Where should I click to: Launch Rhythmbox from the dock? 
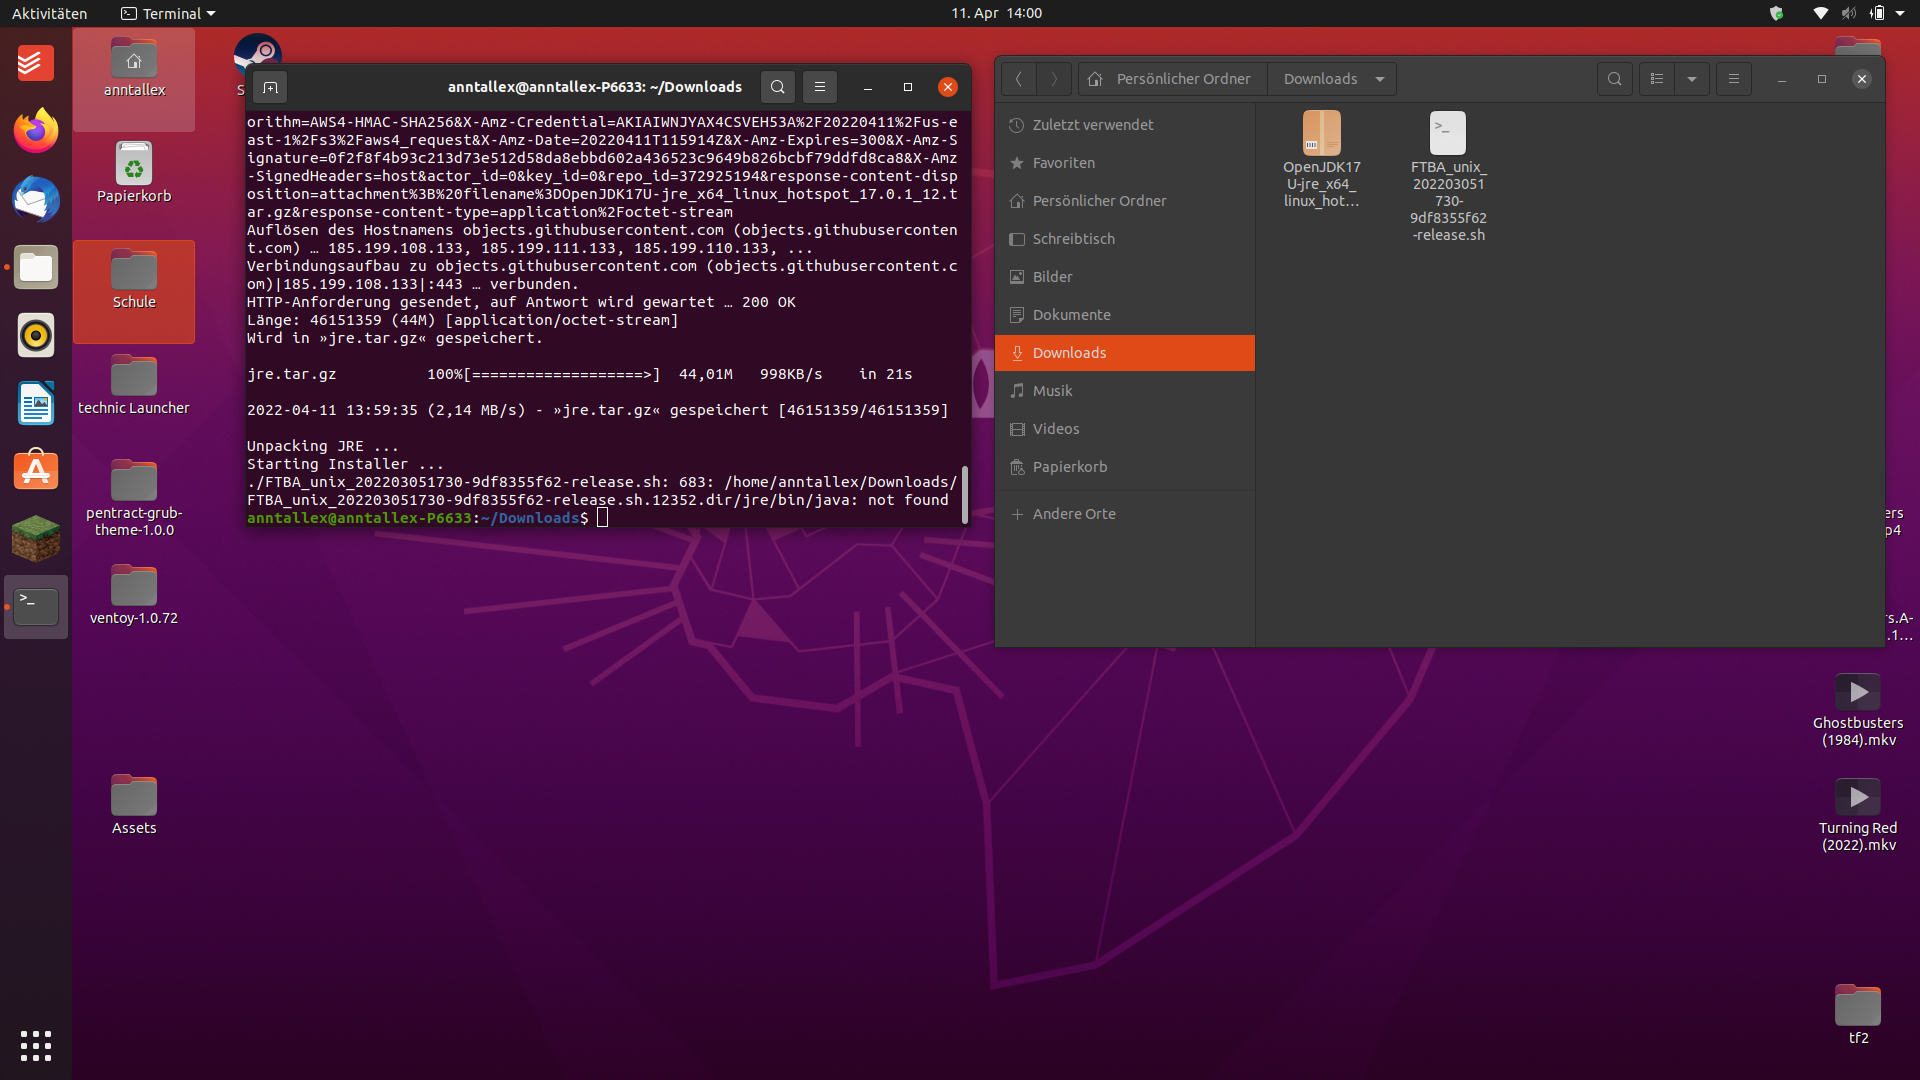pos(36,335)
